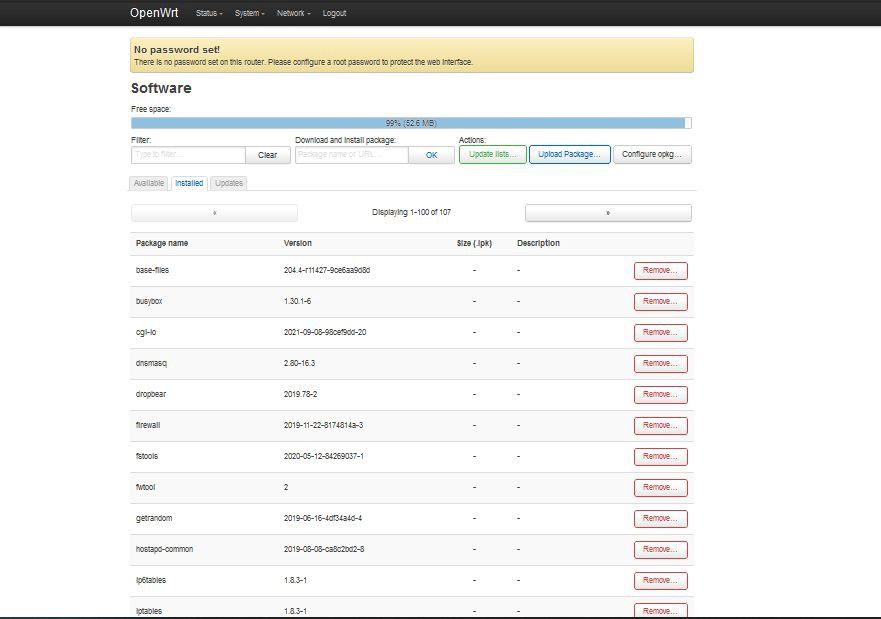The width and height of the screenshot is (881, 619).
Task: Click the Displaying 1-100 of 107 text
Action: tap(411, 212)
